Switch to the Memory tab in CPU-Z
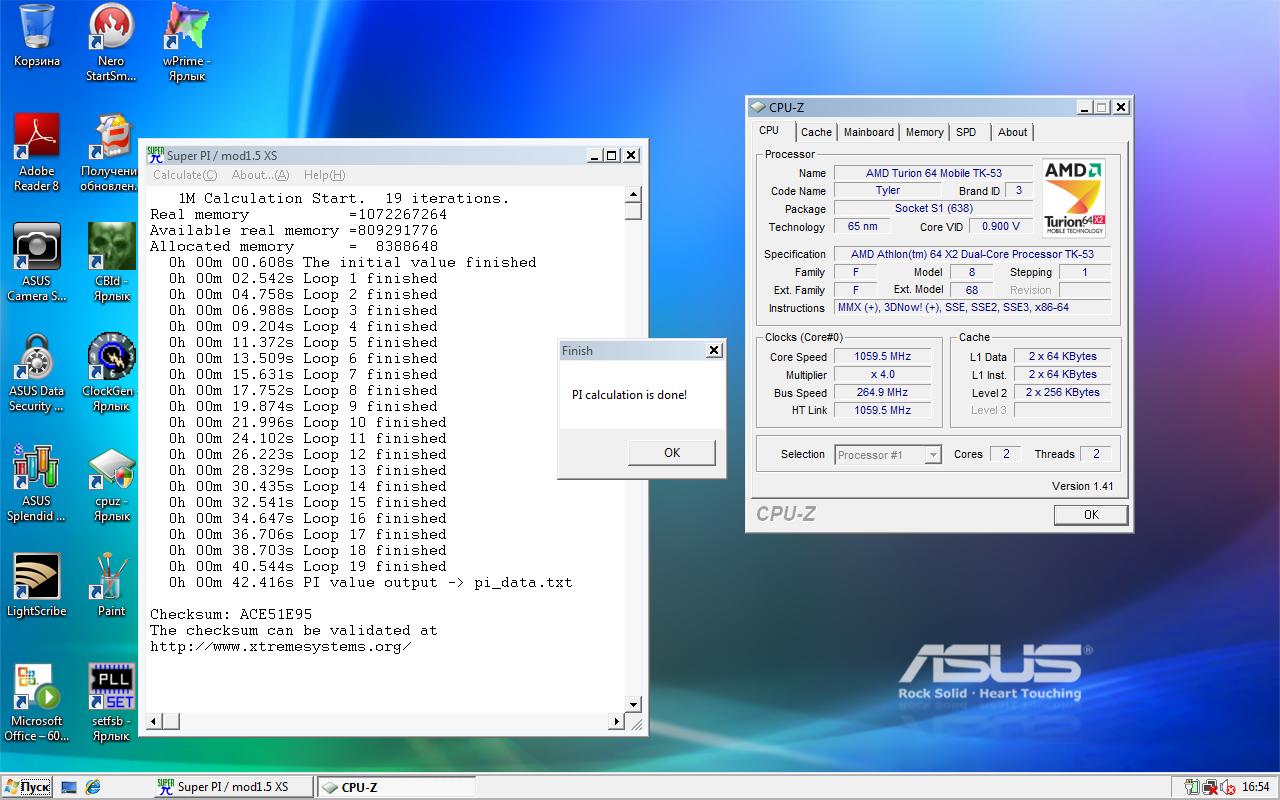The width and height of the screenshot is (1280, 800). (924, 132)
